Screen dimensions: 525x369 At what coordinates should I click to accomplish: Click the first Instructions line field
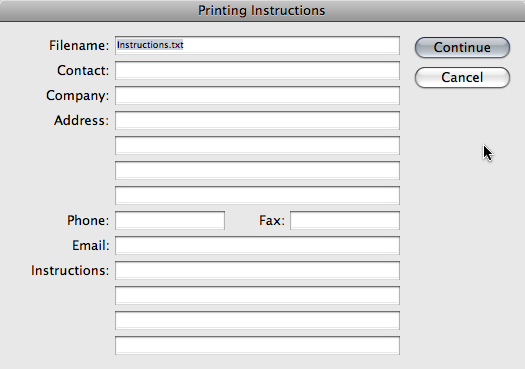(x=257, y=270)
